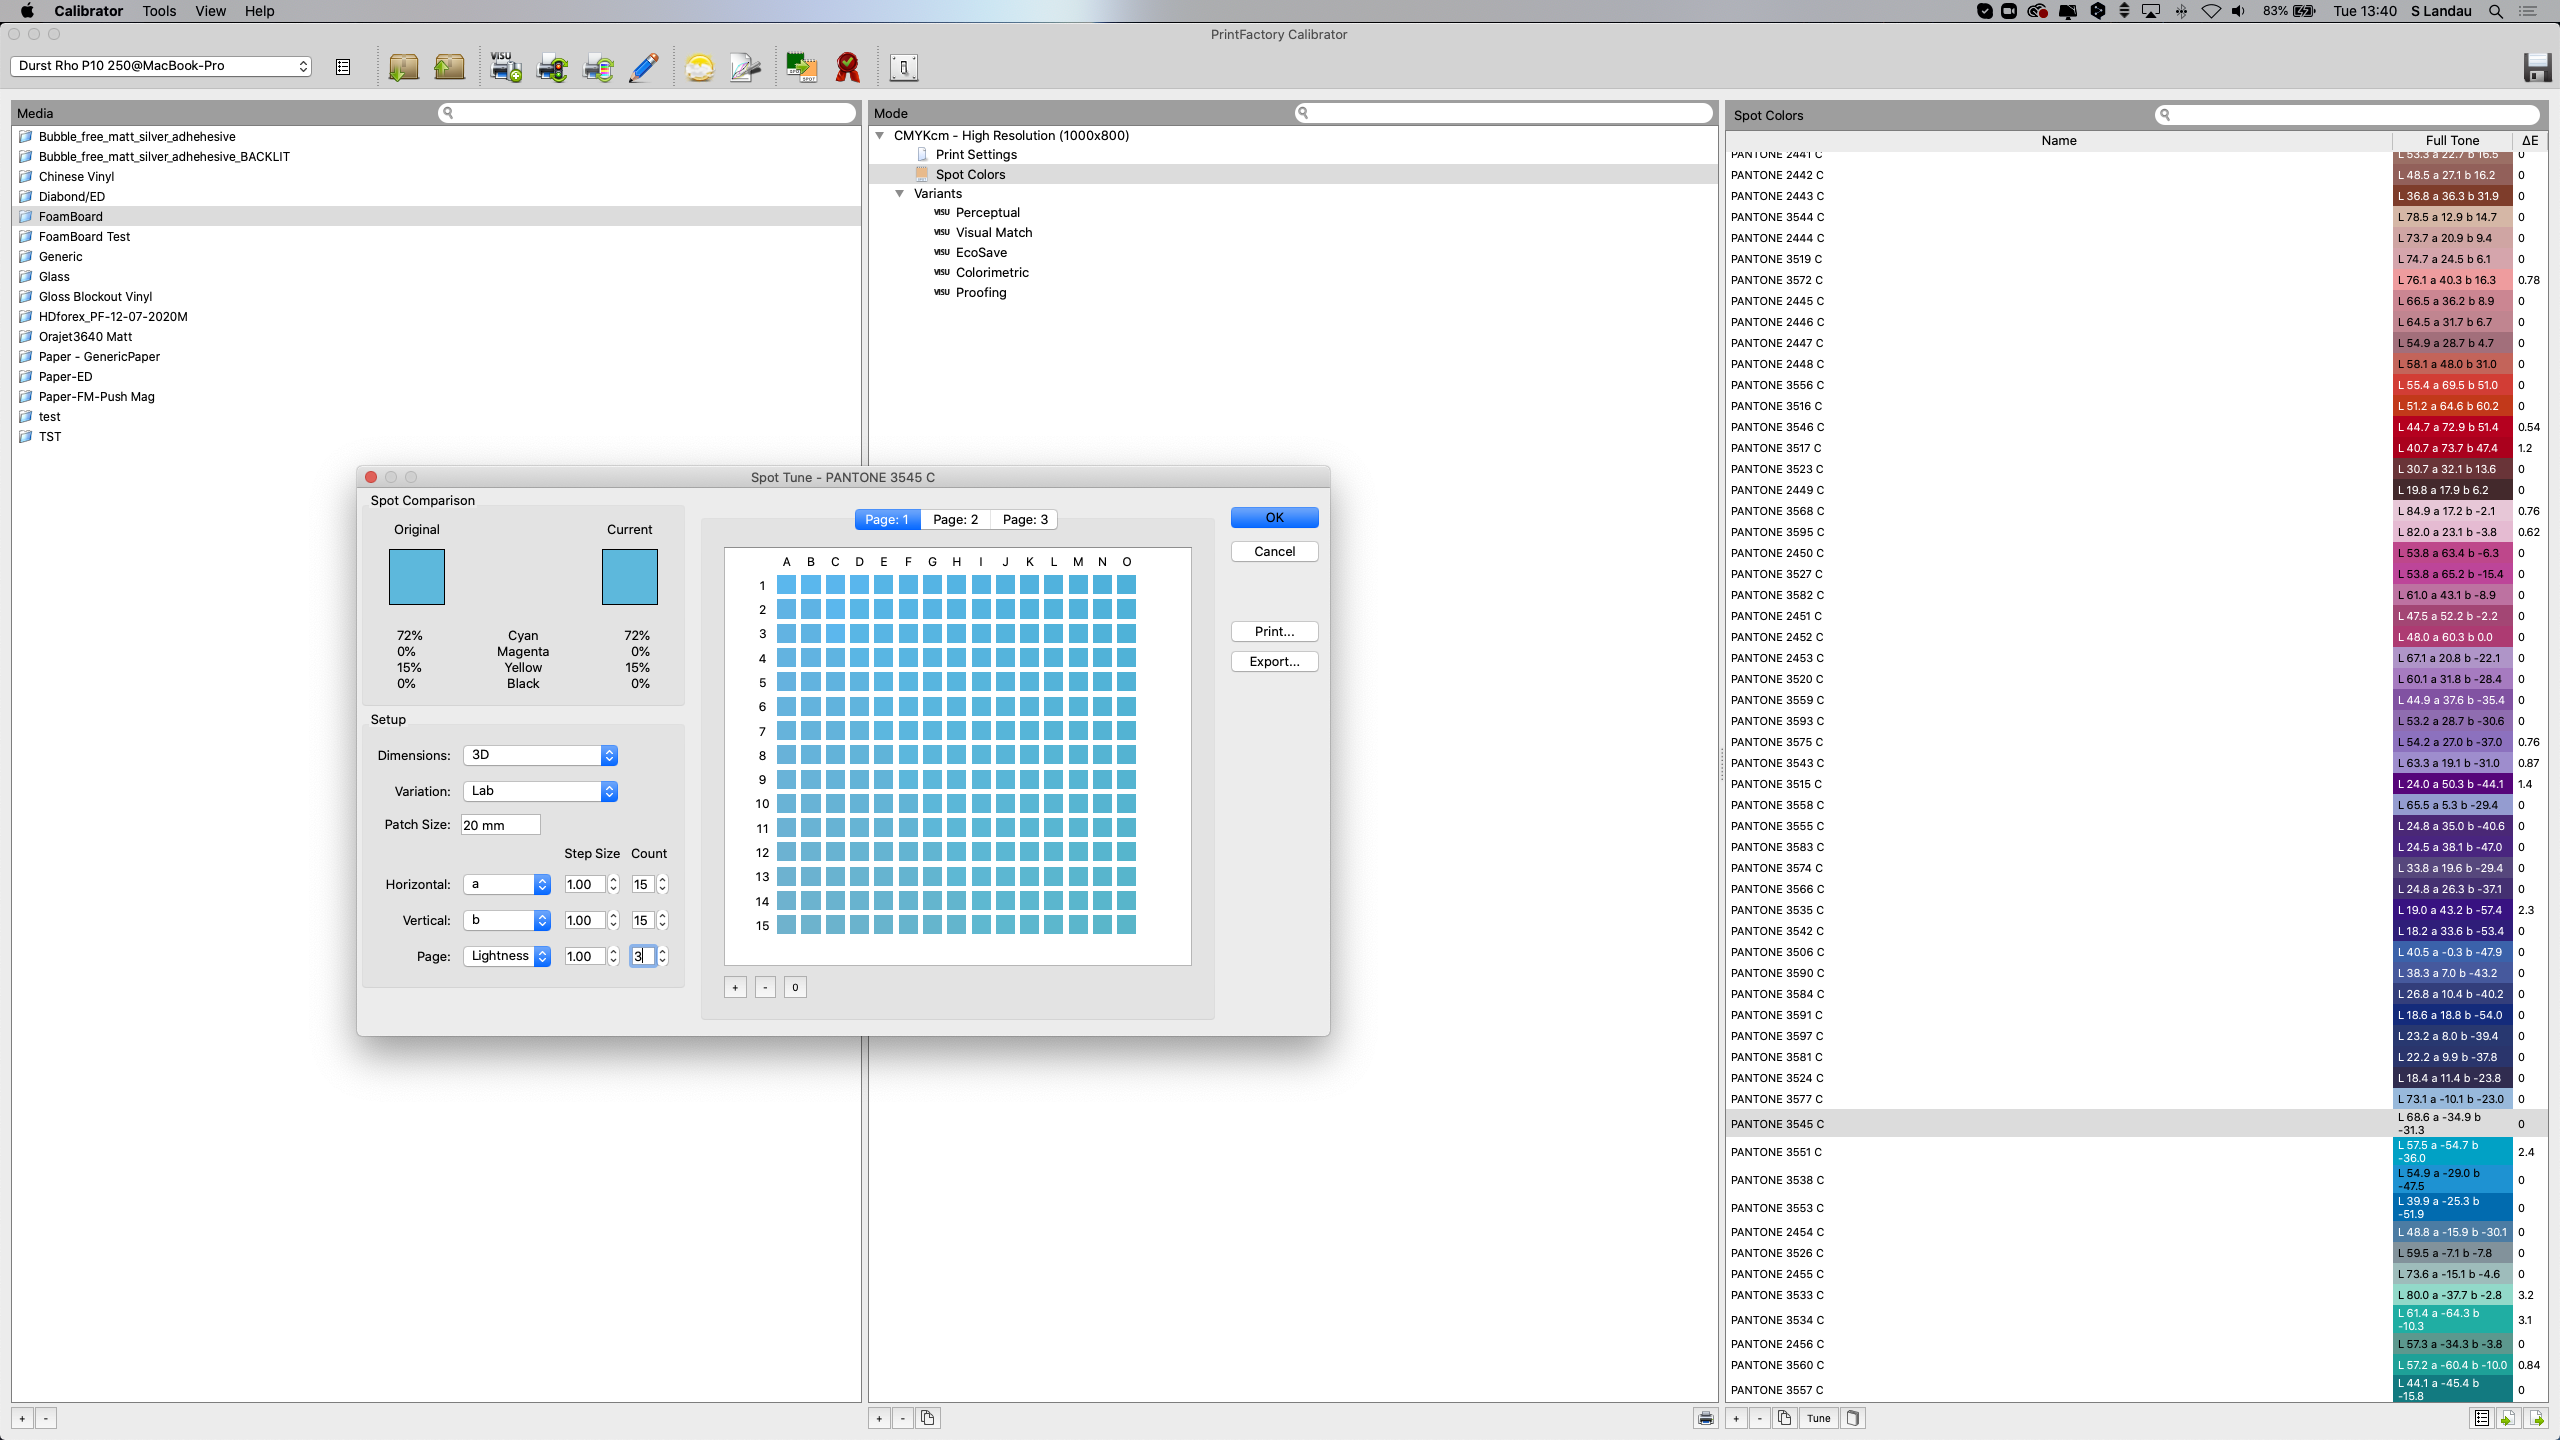
Task: Adjust the Horizontal Count stepper
Action: pos(662,885)
